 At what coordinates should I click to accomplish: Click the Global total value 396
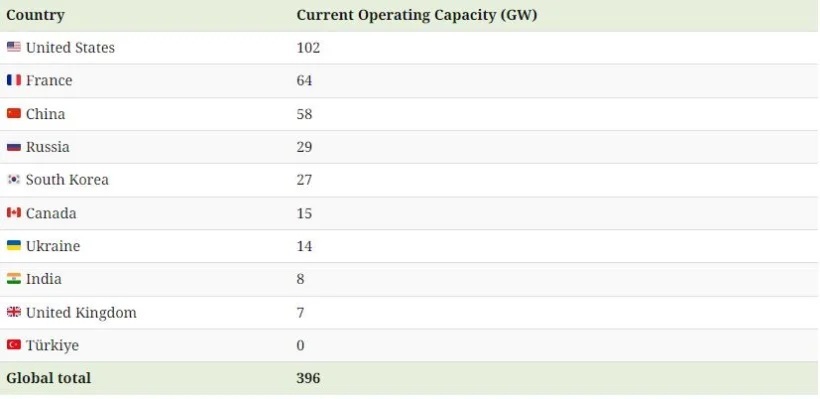pos(308,378)
